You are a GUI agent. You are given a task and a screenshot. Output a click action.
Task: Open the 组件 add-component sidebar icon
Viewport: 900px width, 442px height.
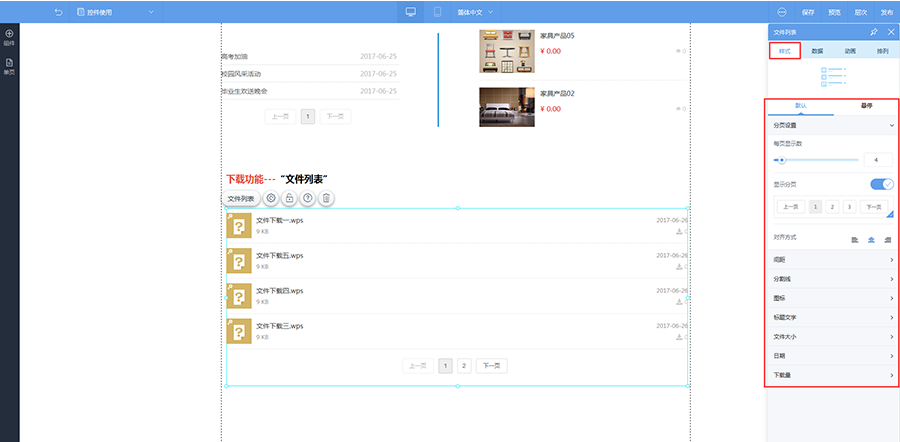click(x=9, y=37)
